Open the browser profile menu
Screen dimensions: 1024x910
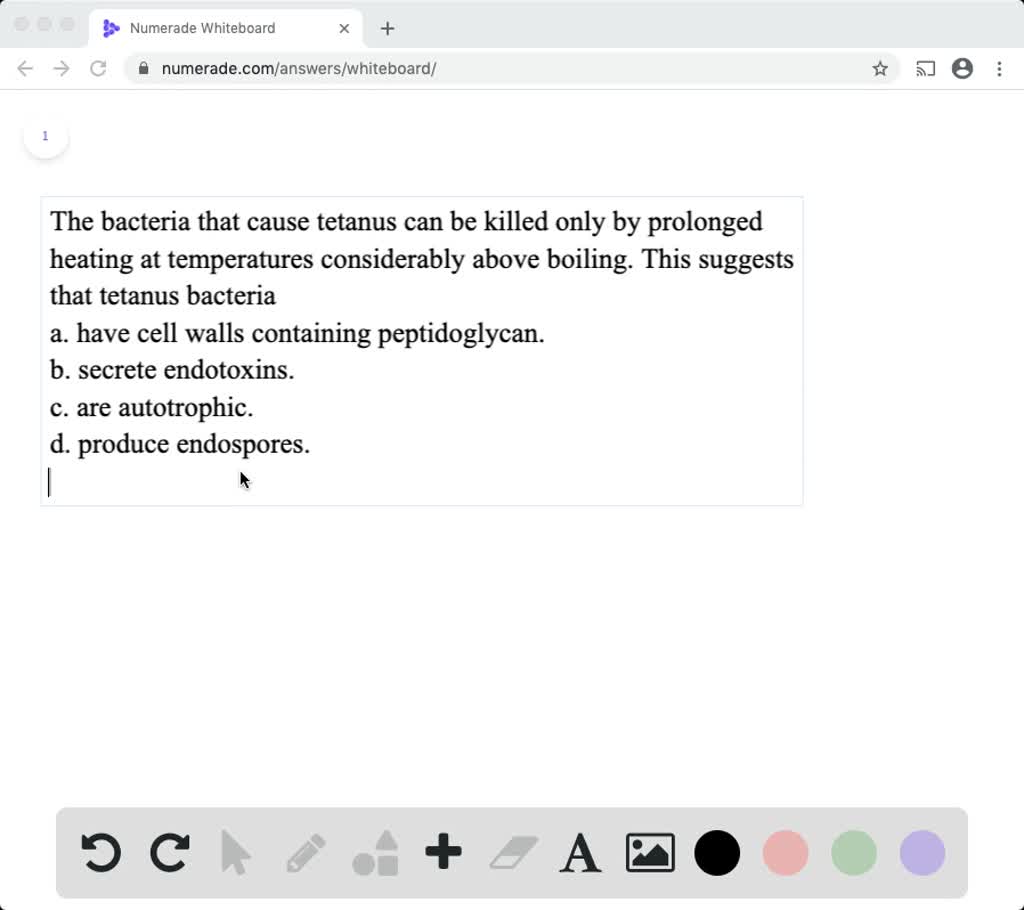pos(962,68)
